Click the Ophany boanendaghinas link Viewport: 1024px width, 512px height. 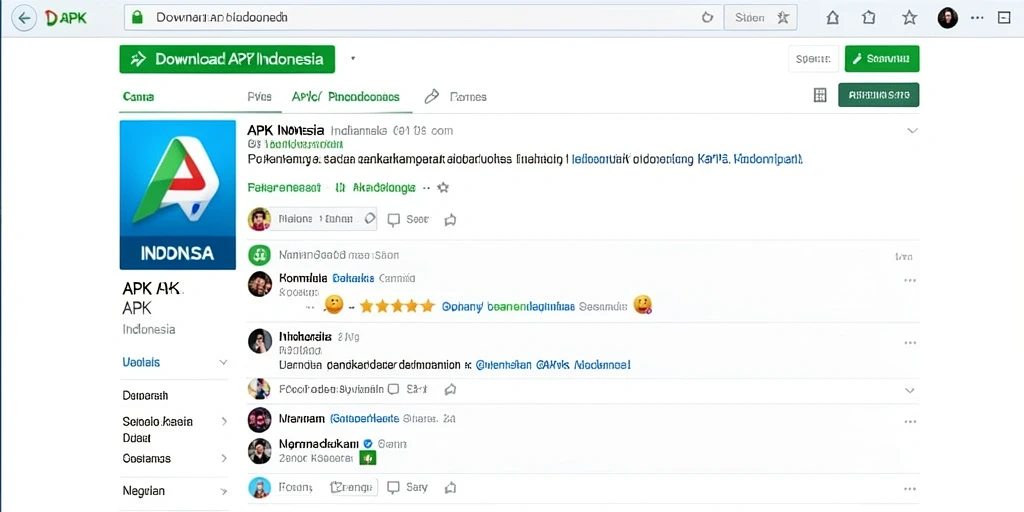coord(508,306)
